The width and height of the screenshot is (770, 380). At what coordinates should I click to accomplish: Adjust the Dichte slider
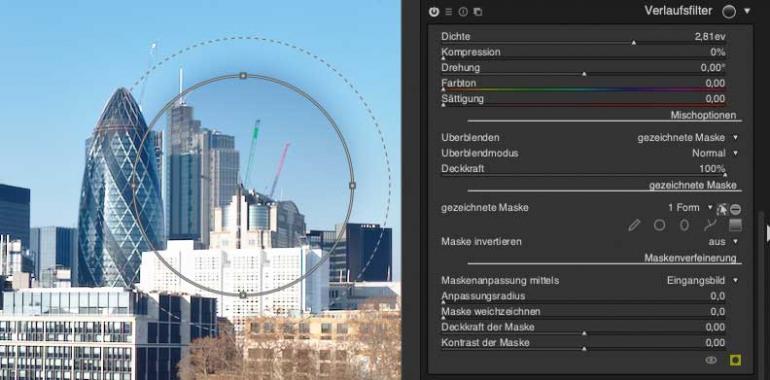pos(583,37)
